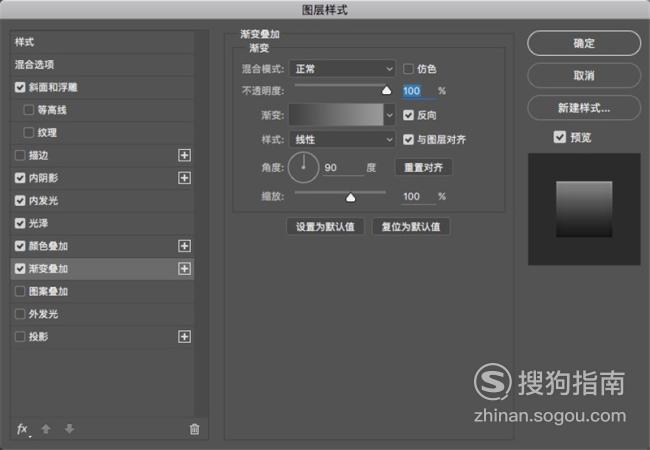
Task: Uncheck the 光泽 checkbox
Action: point(20,223)
